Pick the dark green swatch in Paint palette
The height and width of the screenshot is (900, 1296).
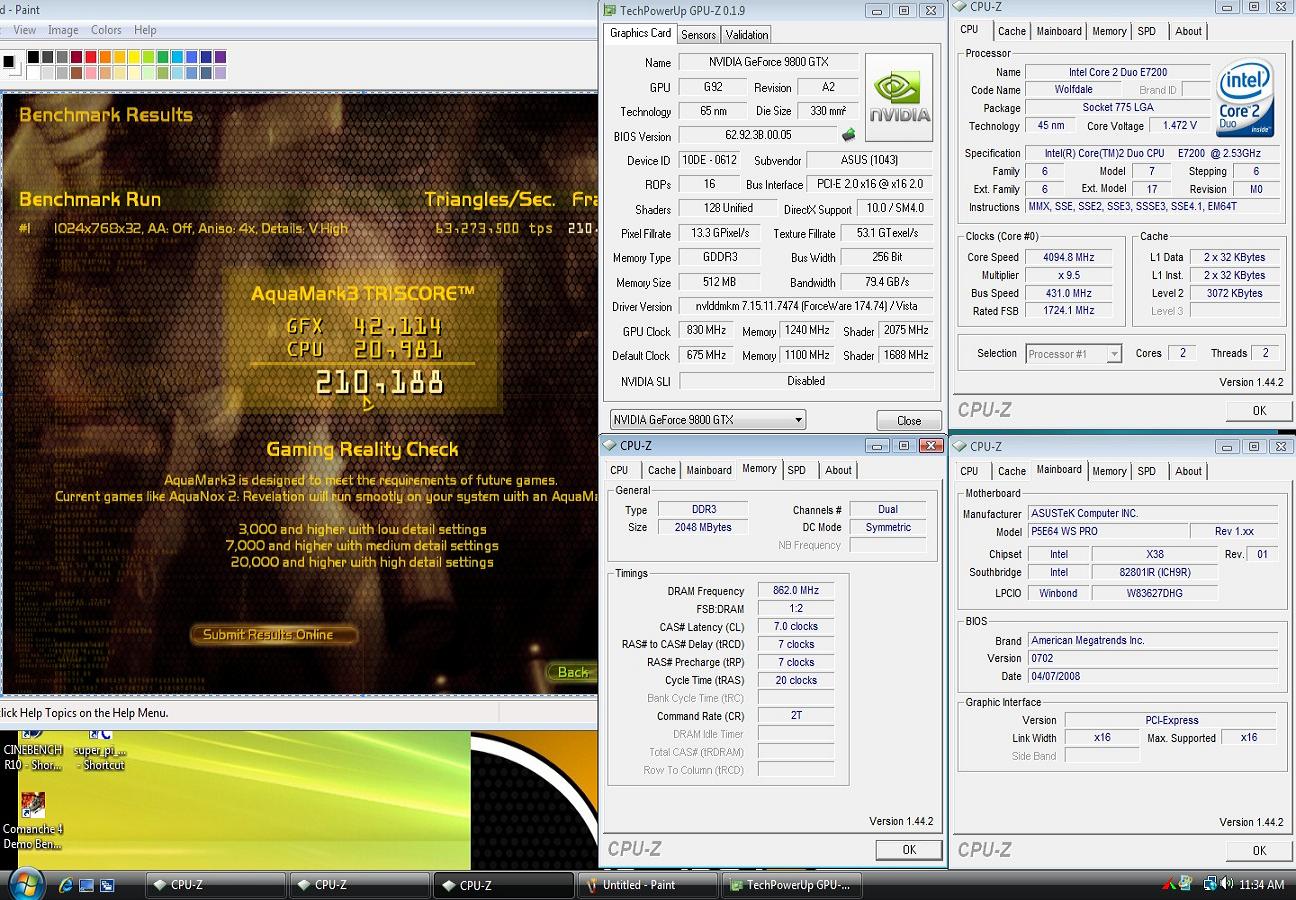(x=163, y=57)
